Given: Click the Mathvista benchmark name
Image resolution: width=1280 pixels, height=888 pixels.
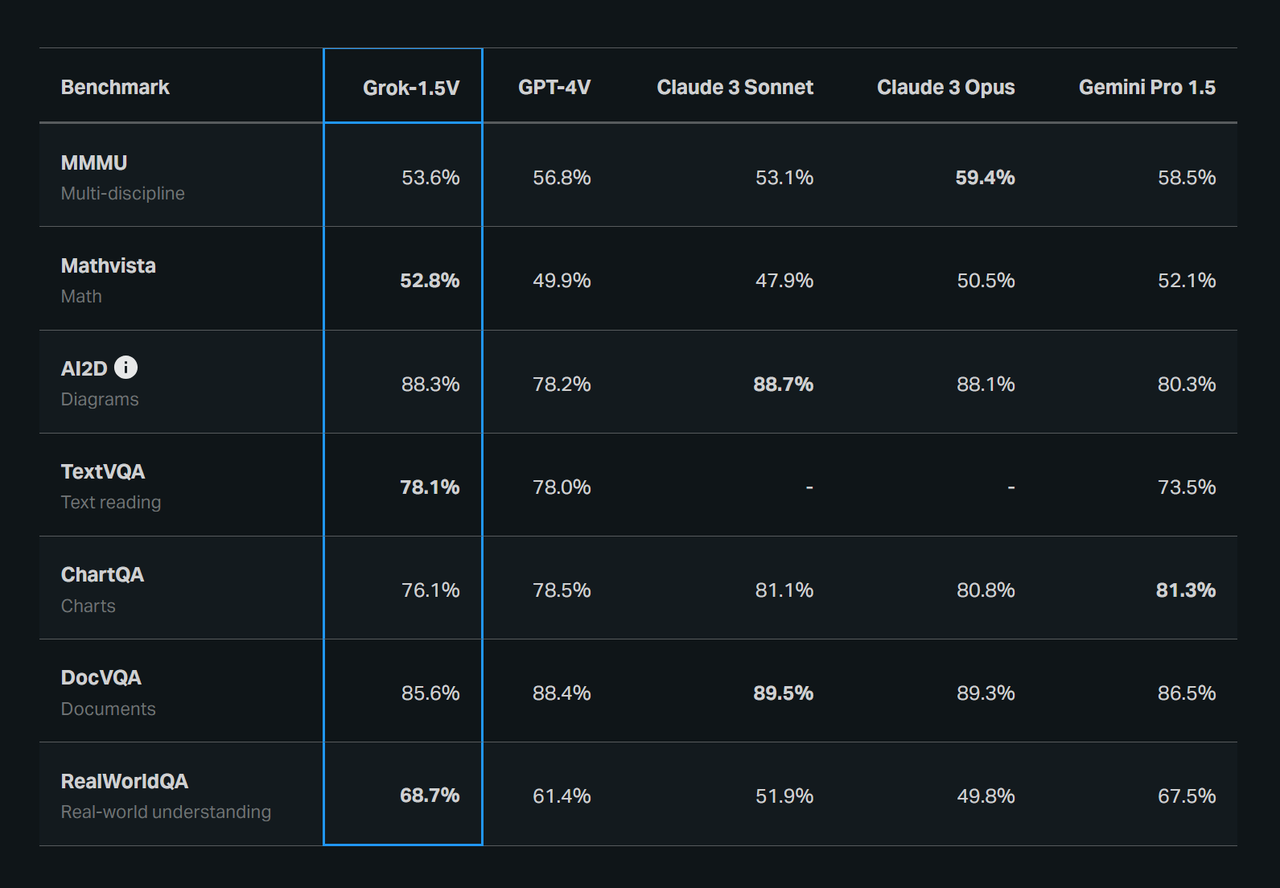Looking at the screenshot, I should pyautogui.click(x=108, y=265).
